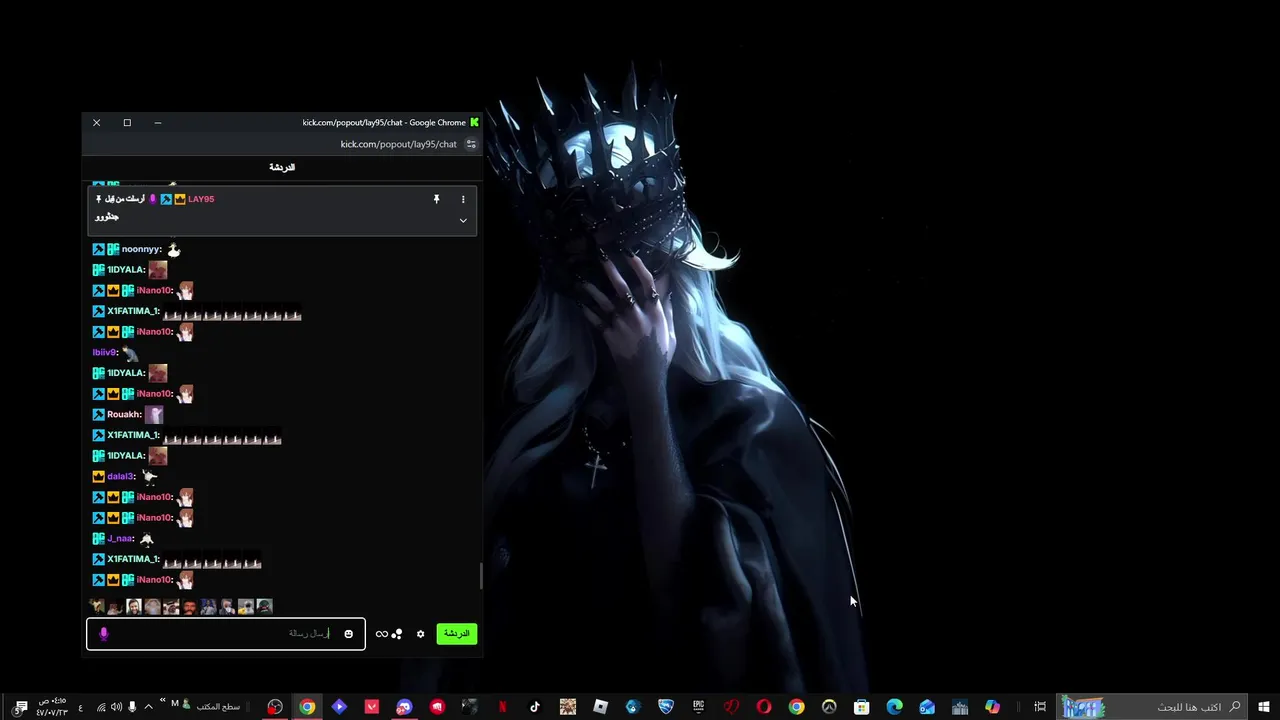Image resolution: width=1280 pixels, height=720 pixels.
Task: Open LAY95 profile from pinned message
Action: [x=201, y=199]
